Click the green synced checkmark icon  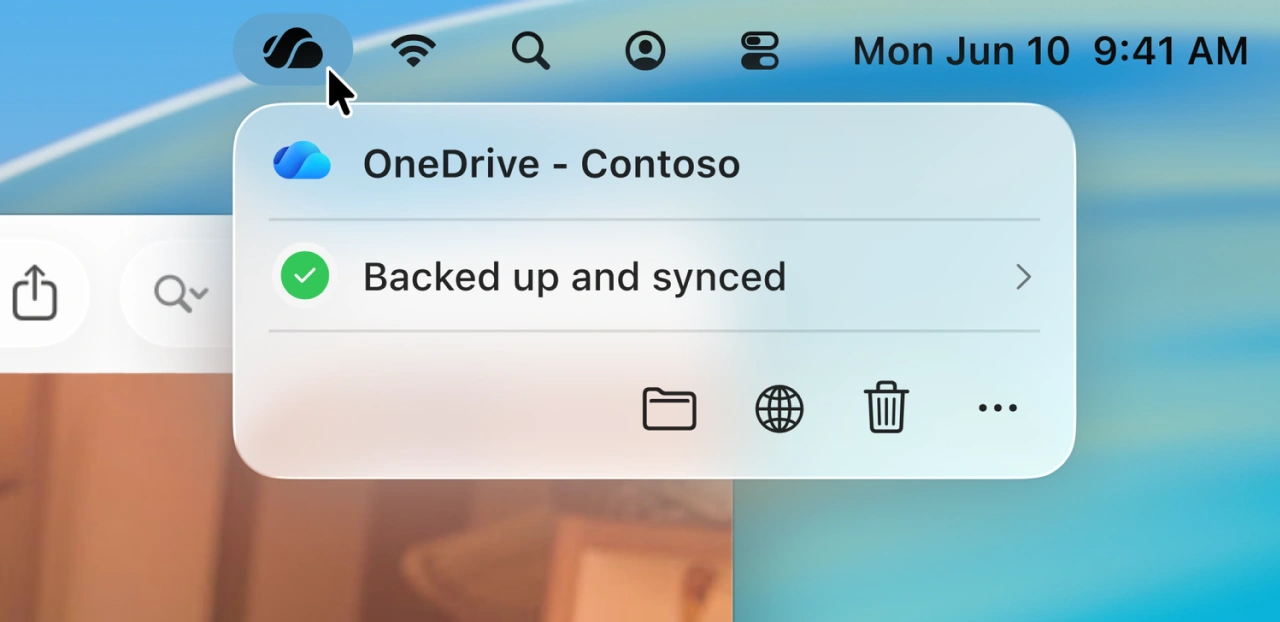305,275
